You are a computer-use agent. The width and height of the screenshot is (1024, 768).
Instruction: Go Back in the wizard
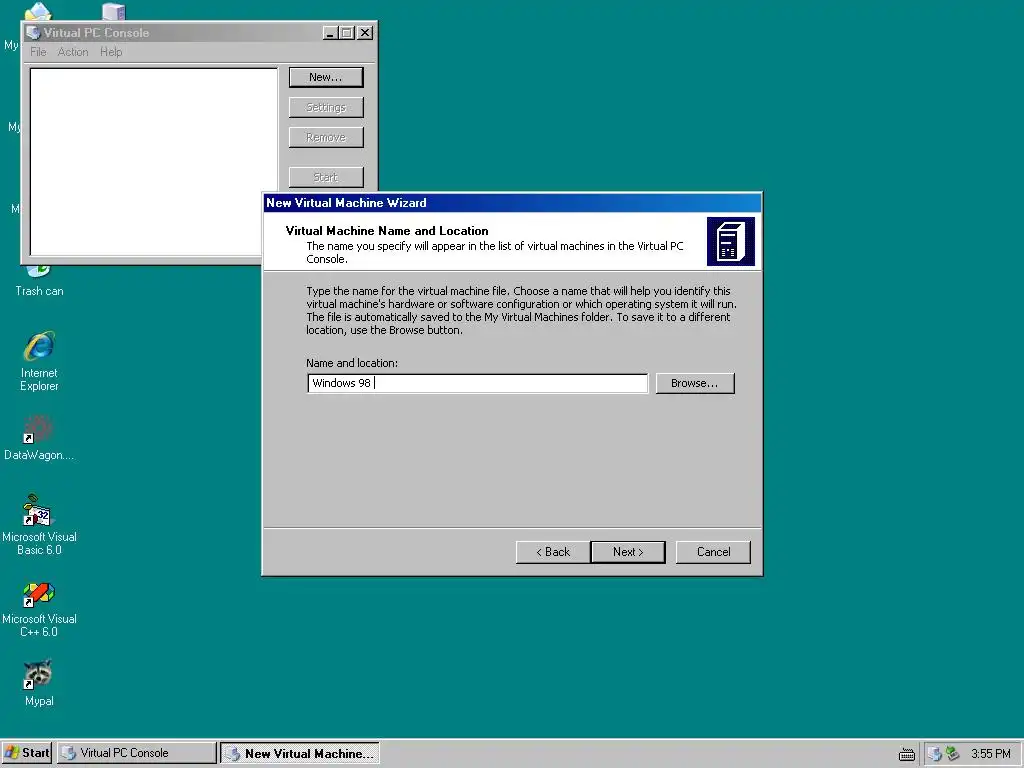coord(553,552)
